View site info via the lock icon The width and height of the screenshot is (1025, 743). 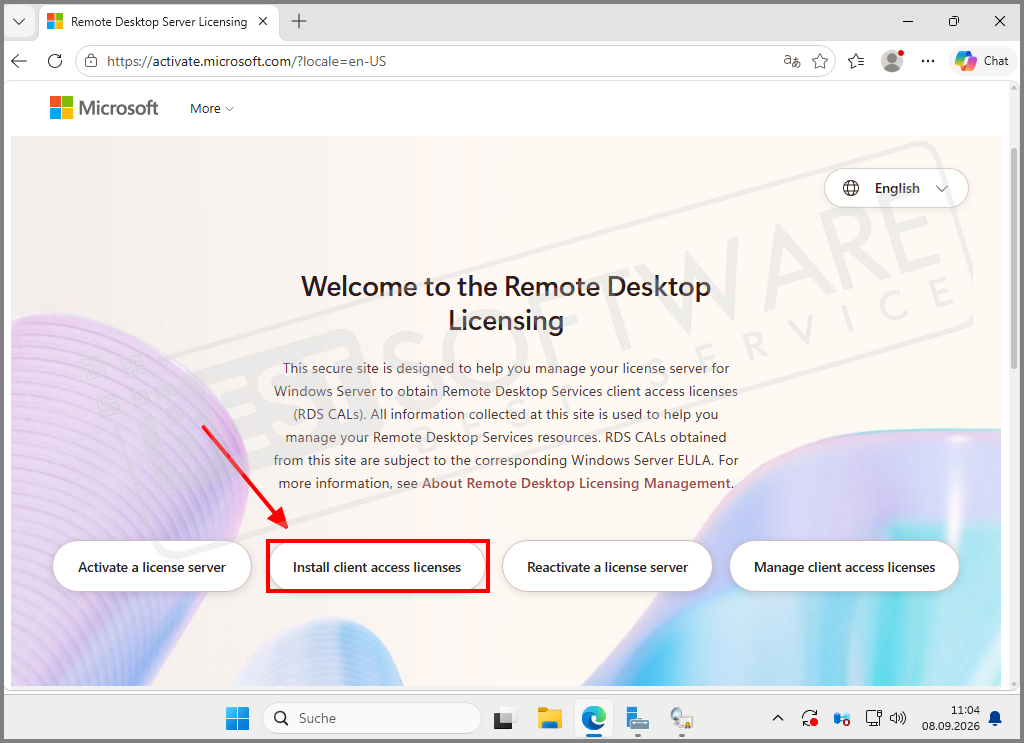click(x=92, y=61)
